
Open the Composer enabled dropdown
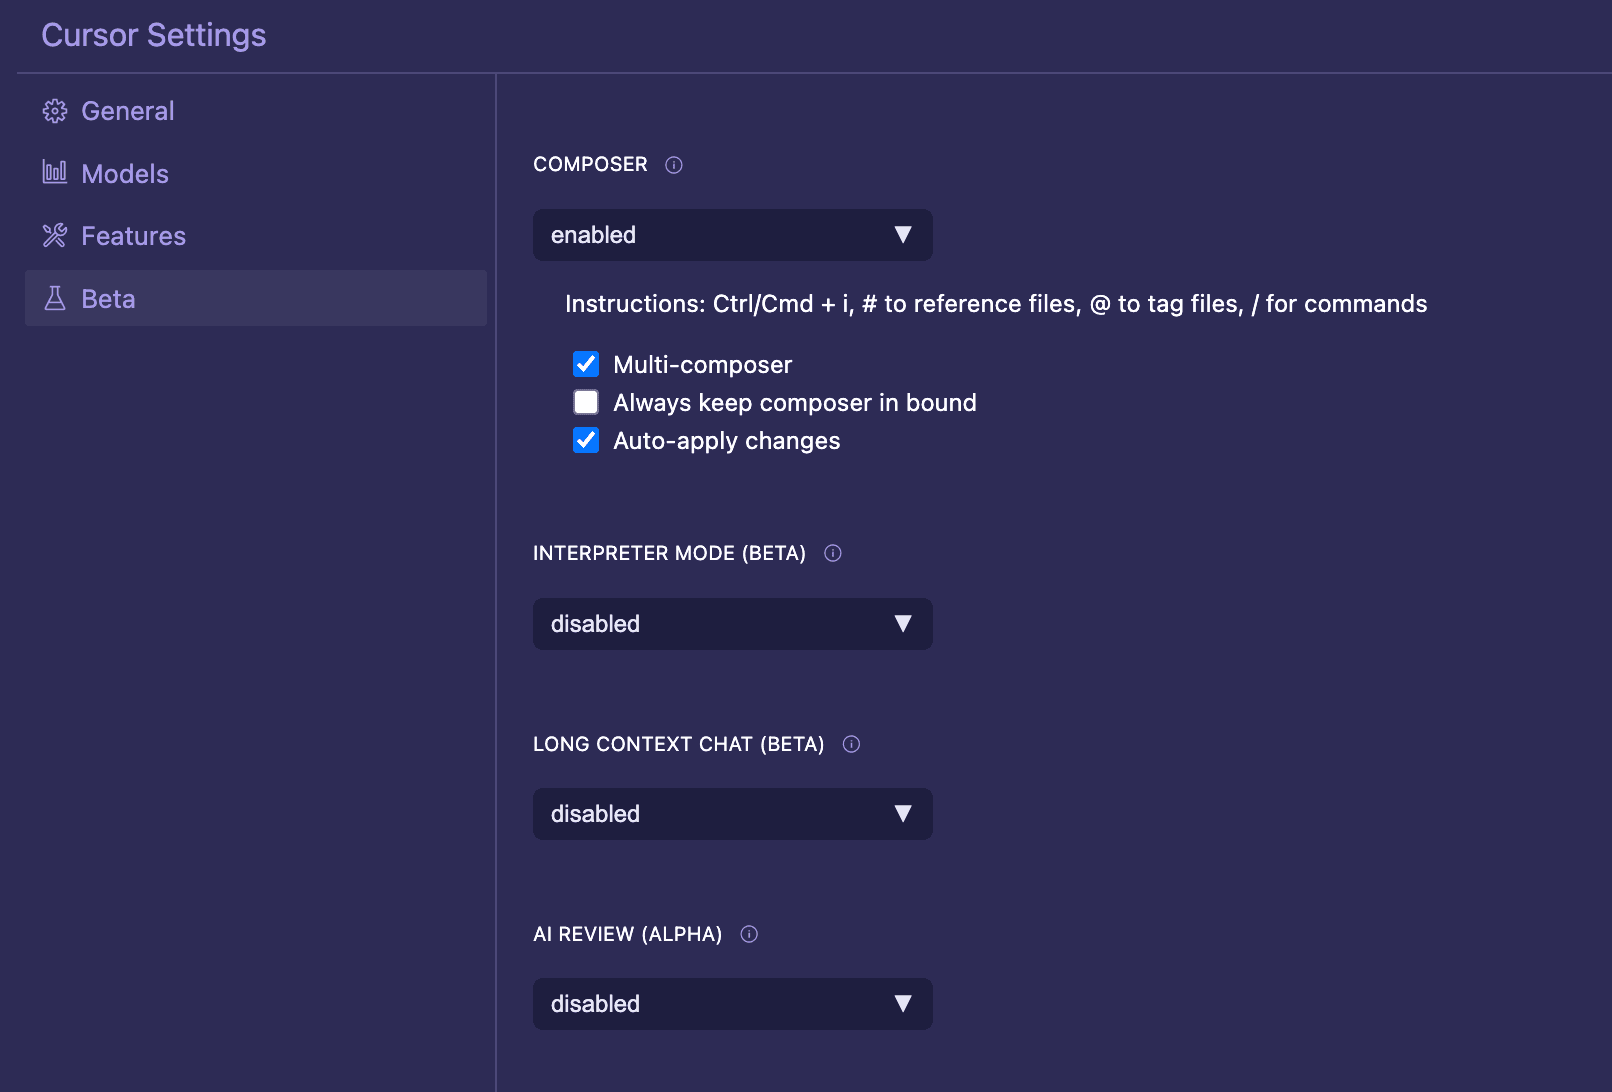pyautogui.click(x=732, y=235)
